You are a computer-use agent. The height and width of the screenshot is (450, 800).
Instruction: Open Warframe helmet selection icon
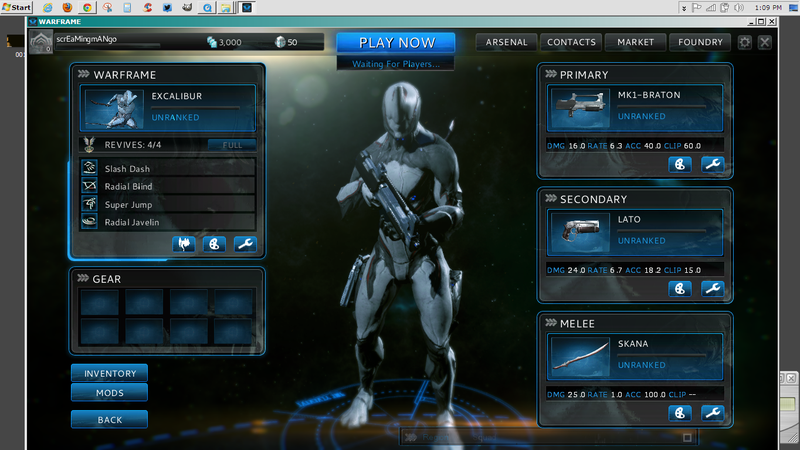pyautogui.click(x=184, y=244)
